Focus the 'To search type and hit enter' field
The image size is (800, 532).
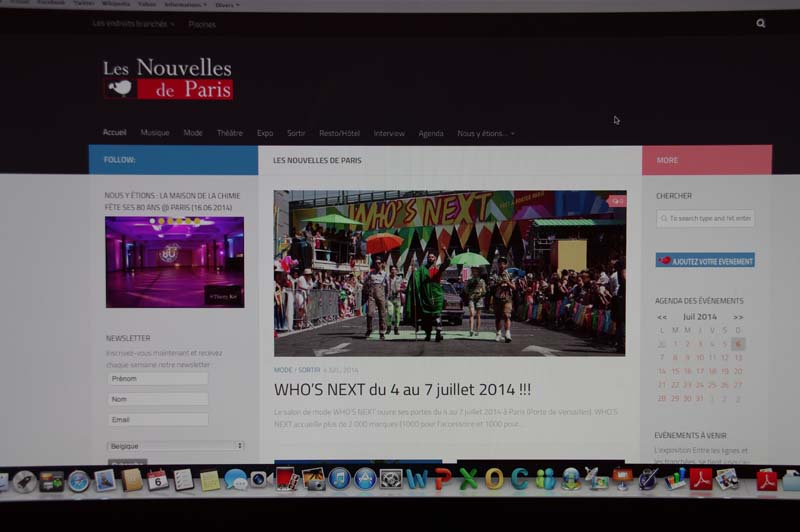coord(705,218)
